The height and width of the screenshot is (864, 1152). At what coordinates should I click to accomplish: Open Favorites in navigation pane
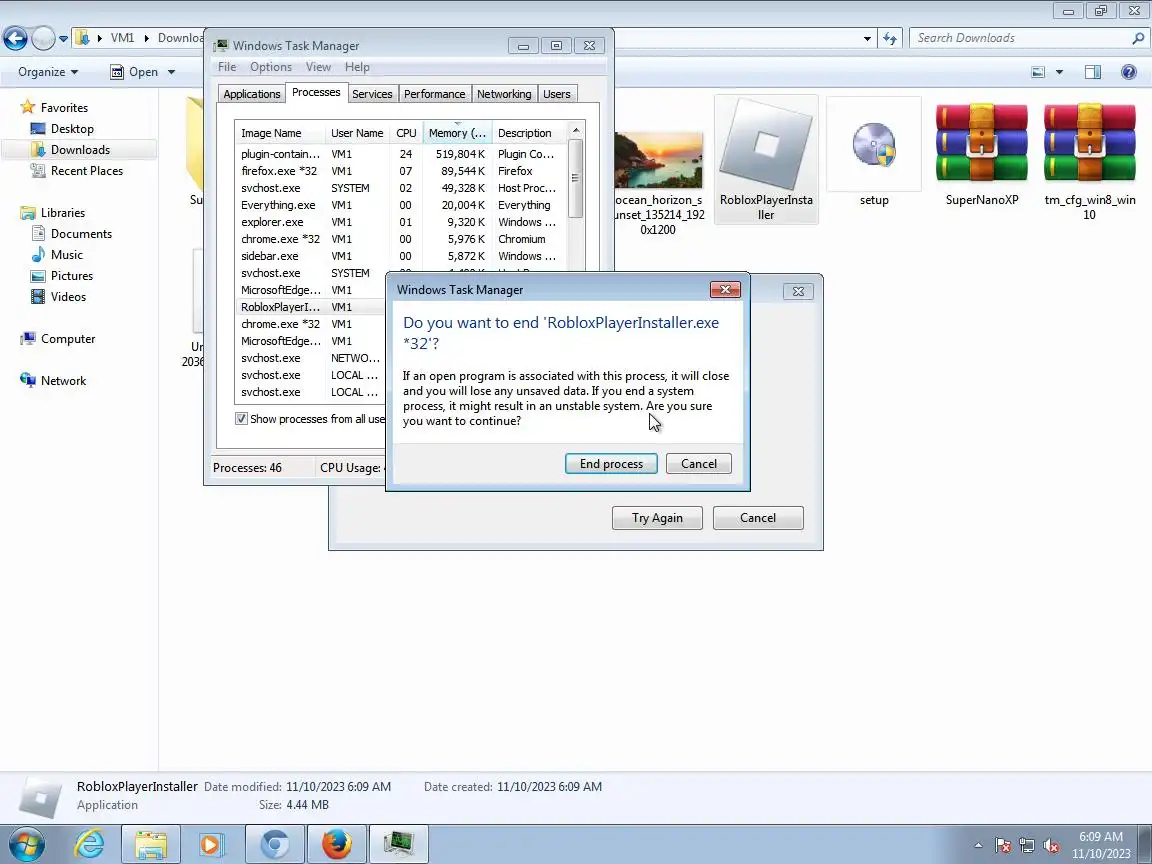[64, 107]
